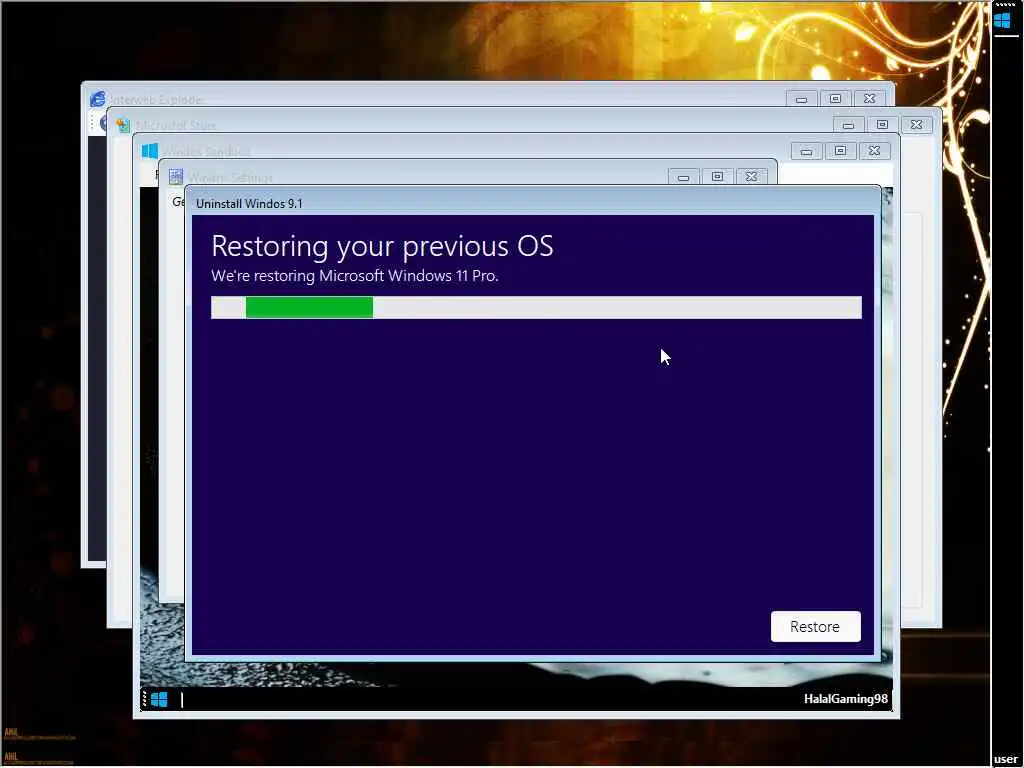The image size is (1024, 768).
Task: Click the Restore button in the uninstall dialog
Action: pyautogui.click(x=815, y=626)
